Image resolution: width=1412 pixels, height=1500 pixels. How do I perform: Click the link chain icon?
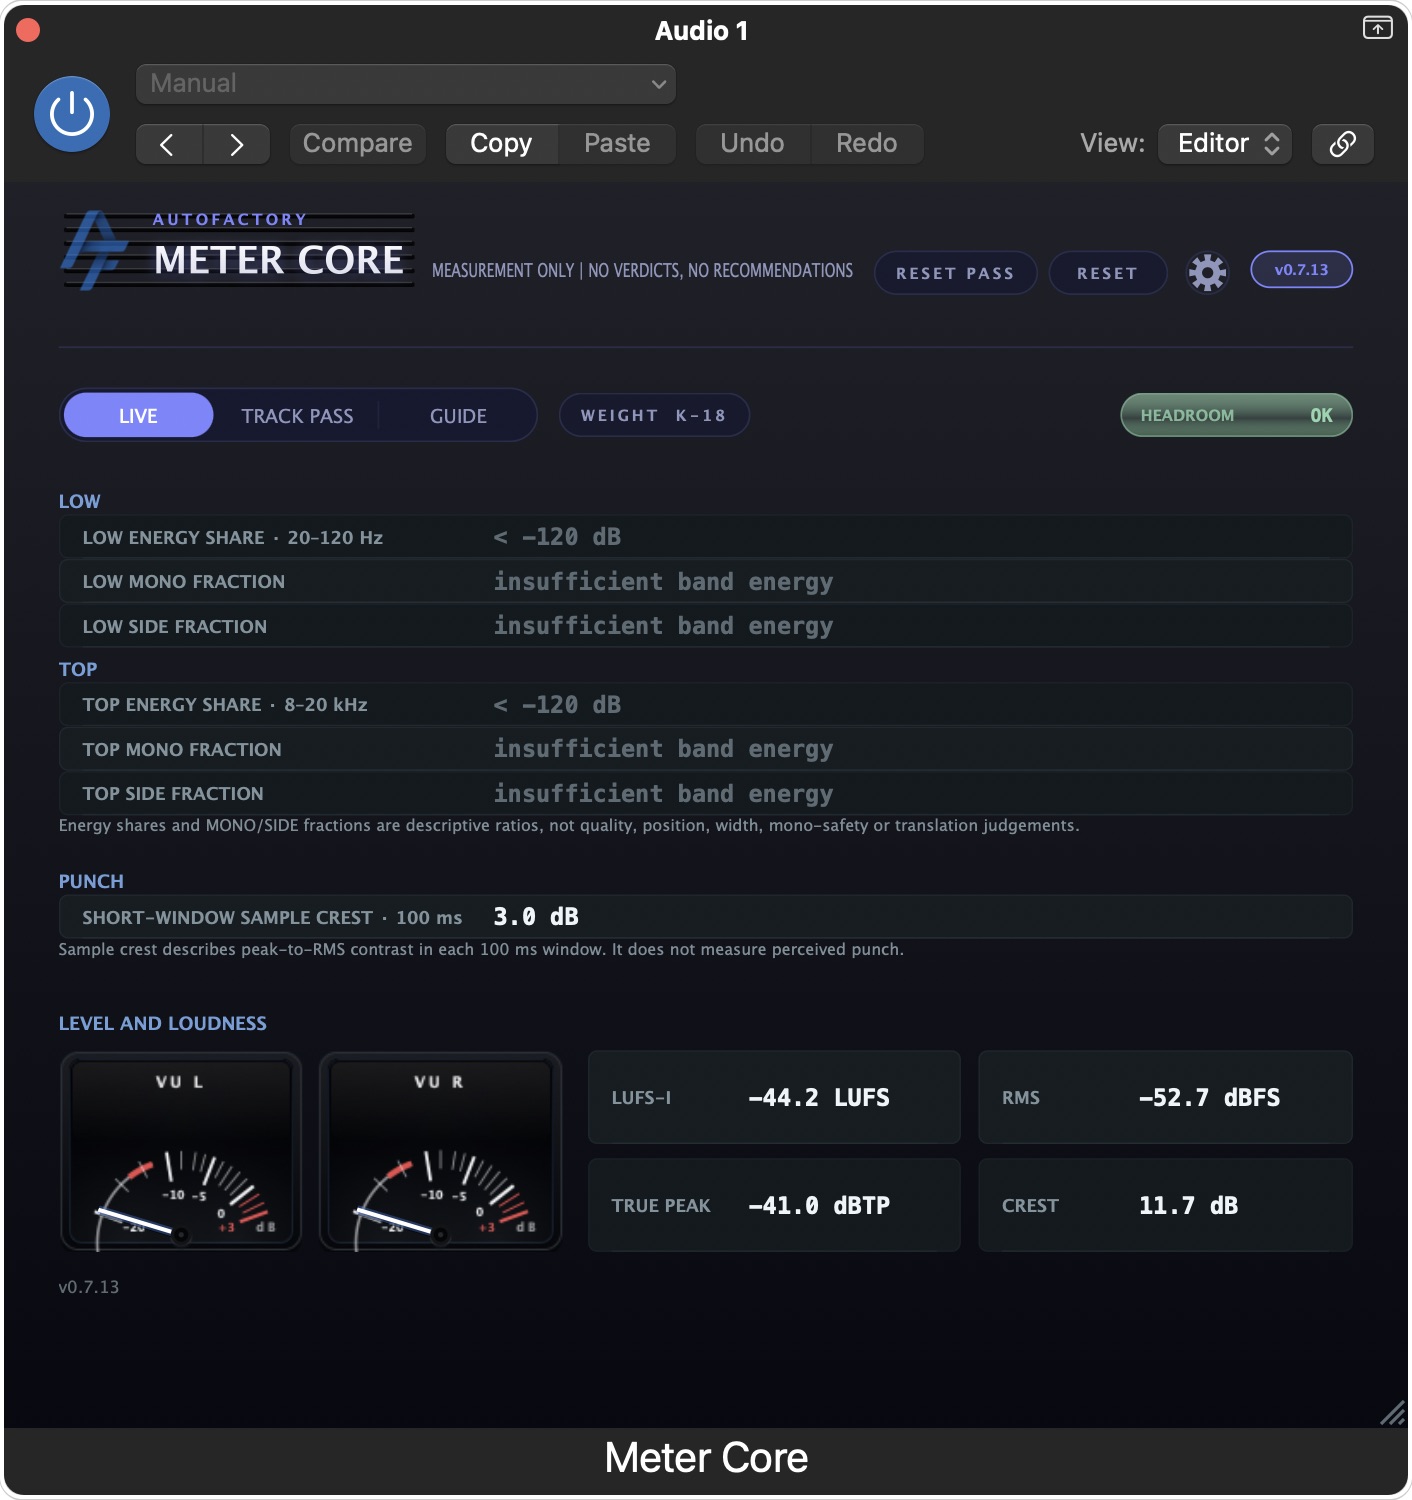point(1342,144)
